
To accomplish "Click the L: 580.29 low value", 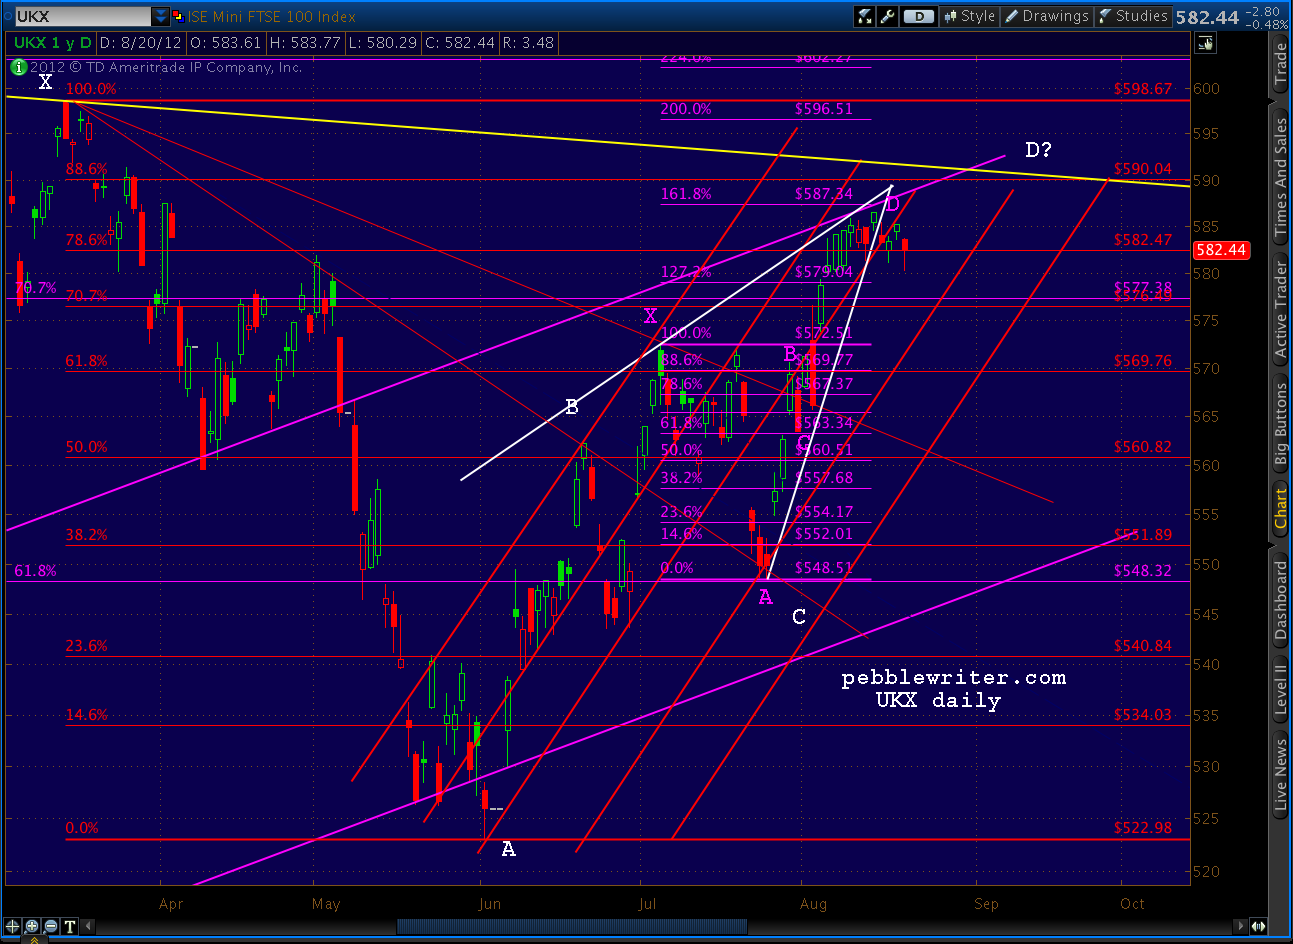I will tap(383, 43).
